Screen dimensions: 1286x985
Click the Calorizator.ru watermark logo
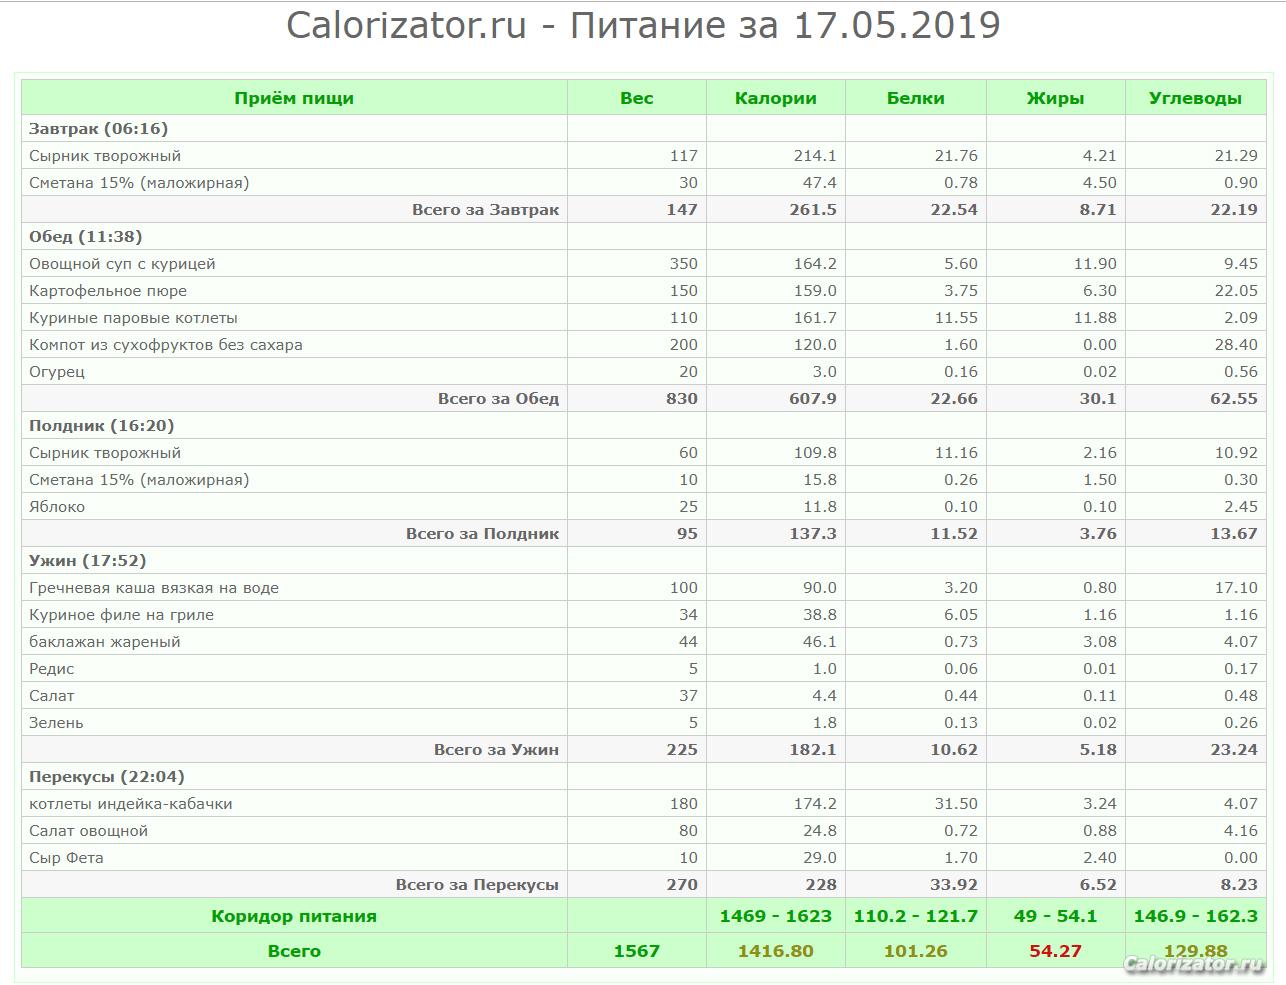tap(1193, 964)
